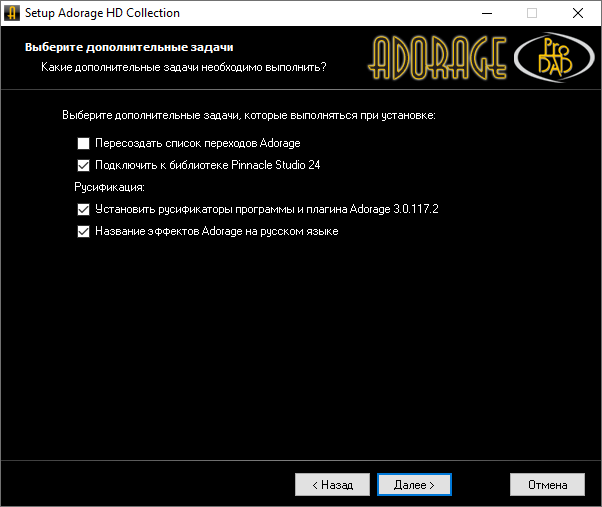Screen dimensions: 602x507
Task: Toggle installing Adorage 3.0.117.2 russifiers checkbox
Action: 83,210
